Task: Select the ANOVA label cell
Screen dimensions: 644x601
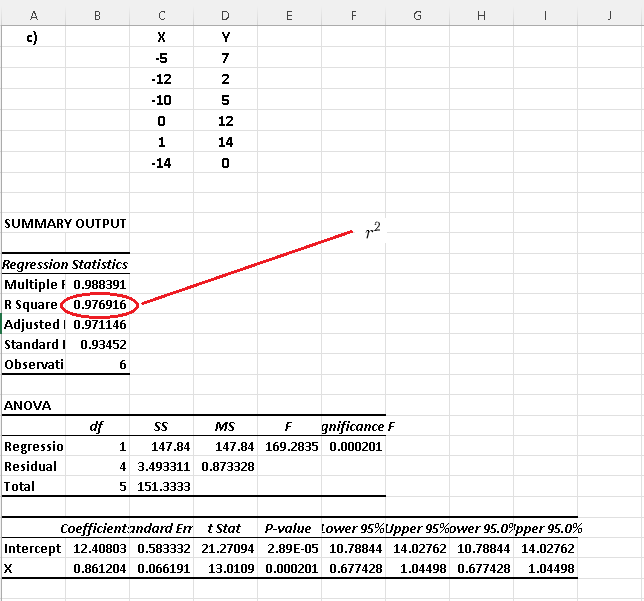Action: 28,406
